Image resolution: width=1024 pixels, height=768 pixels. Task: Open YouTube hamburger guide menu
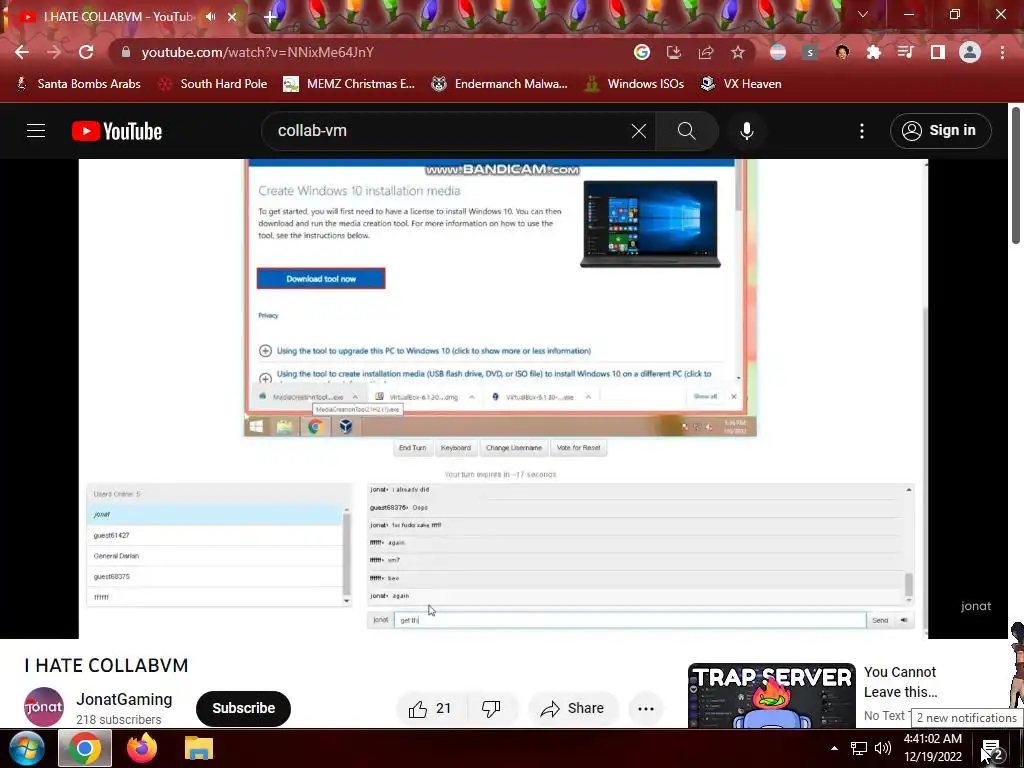(36, 131)
